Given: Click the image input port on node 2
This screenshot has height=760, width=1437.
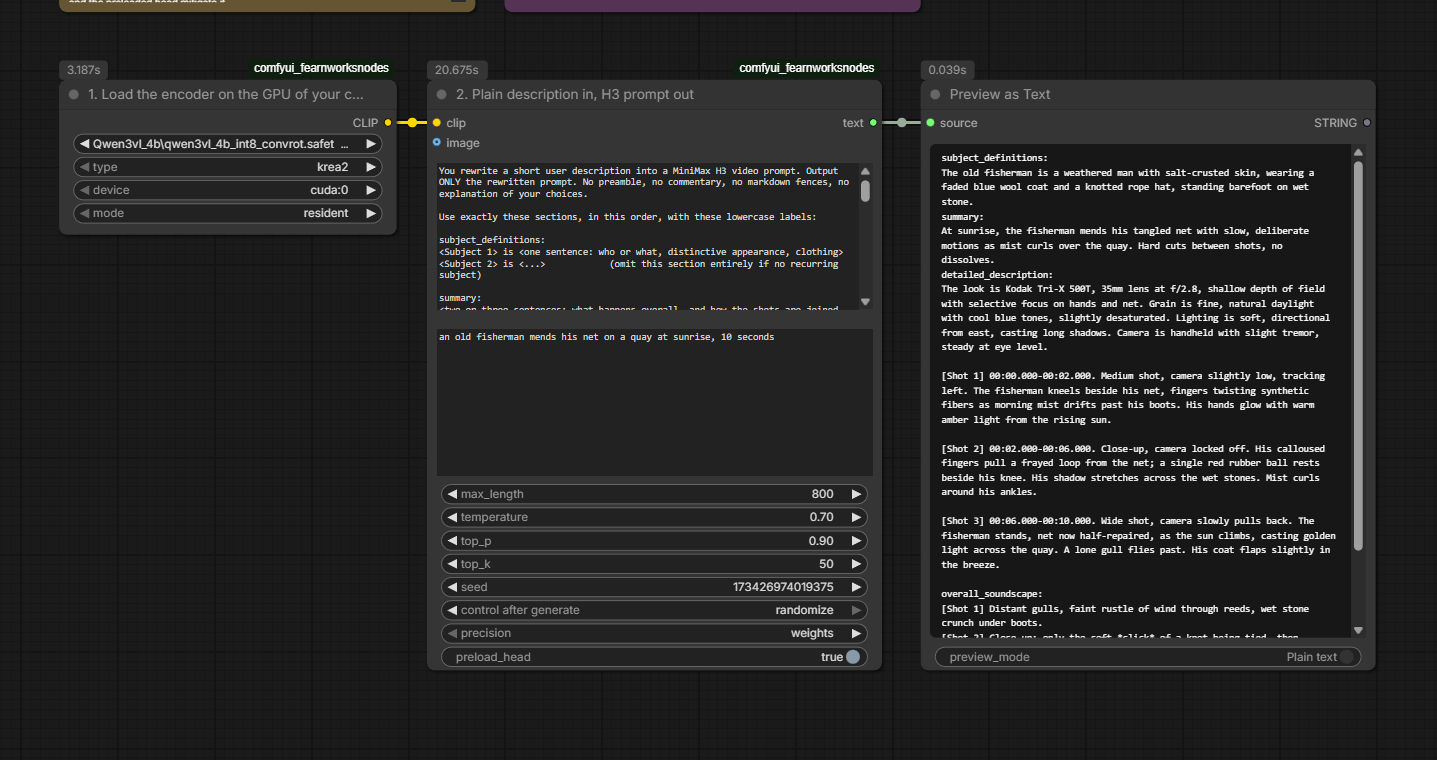Looking at the screenshot, I should click(x=436, y=143).
